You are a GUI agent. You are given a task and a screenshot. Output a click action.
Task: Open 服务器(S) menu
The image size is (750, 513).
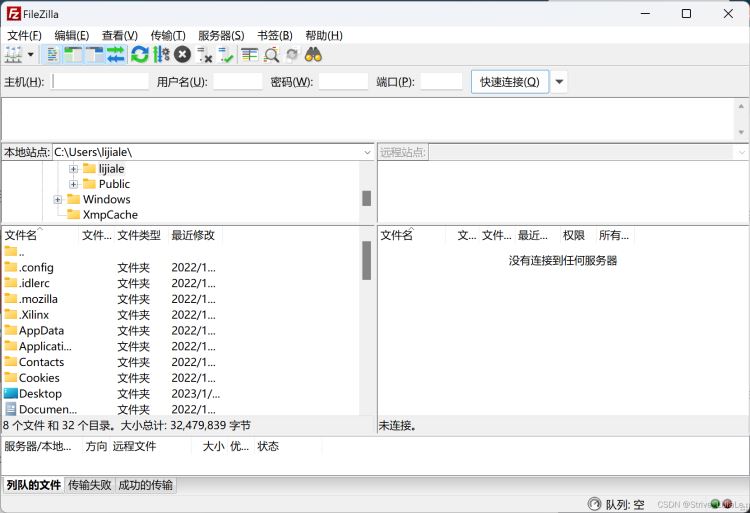point(221,35)
